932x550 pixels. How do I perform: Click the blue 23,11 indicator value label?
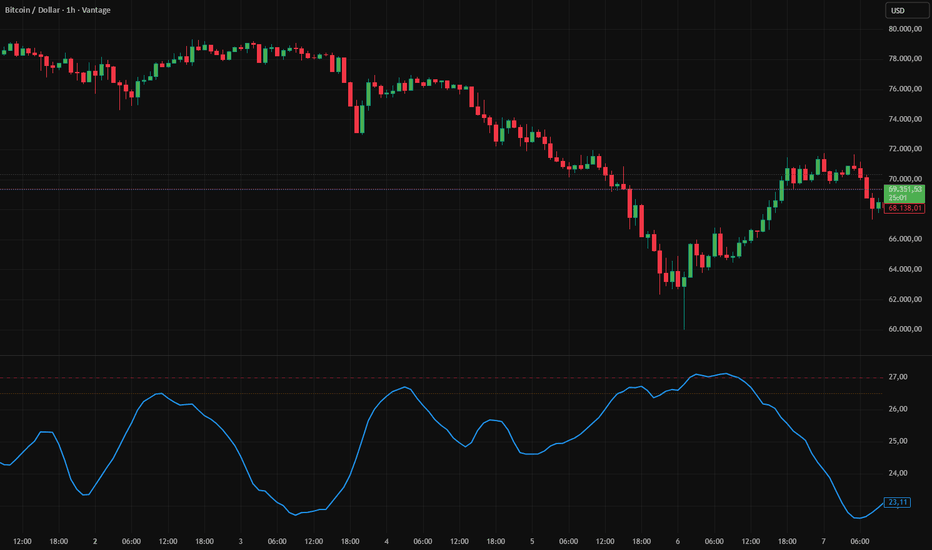[897, 502]
